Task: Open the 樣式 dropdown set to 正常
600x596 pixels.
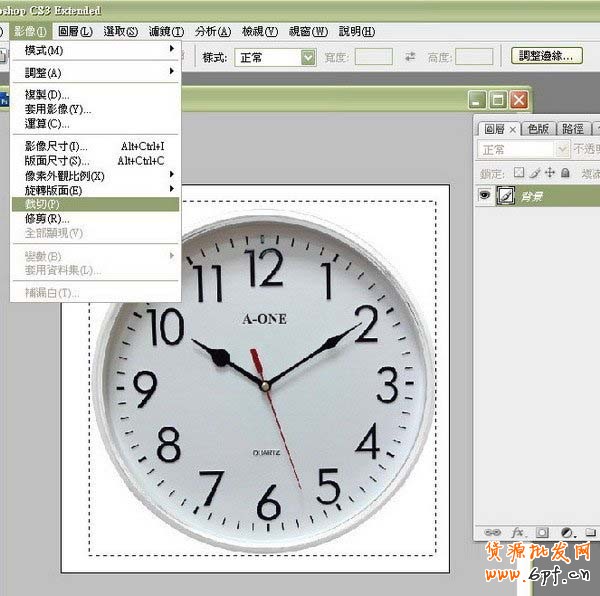Action: [x=275, y=58]
